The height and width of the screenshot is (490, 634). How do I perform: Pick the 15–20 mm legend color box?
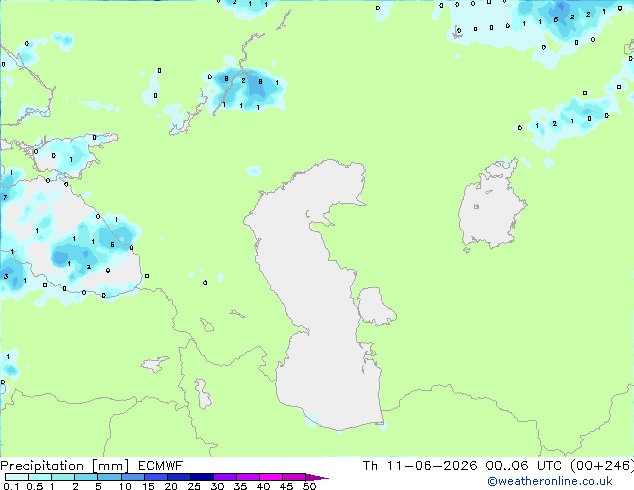(x=155, y=477)
